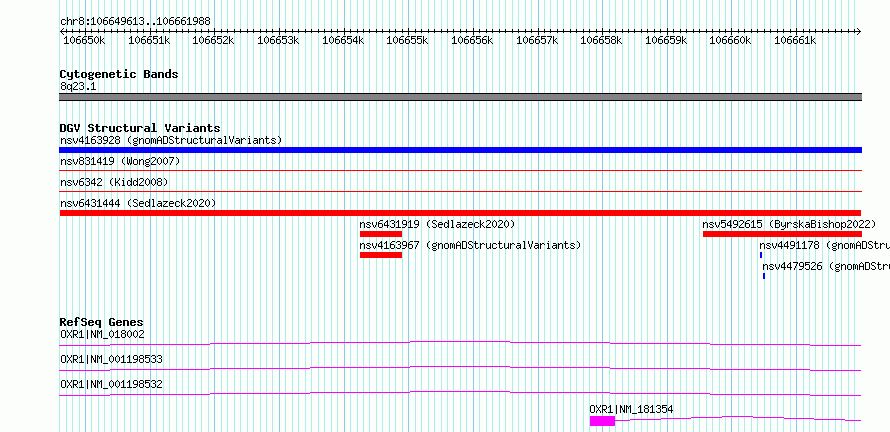Click the 106660k ruler tick label
This screenshot has width=890, height=432.
pyautogui.click(x=731, y=40)
